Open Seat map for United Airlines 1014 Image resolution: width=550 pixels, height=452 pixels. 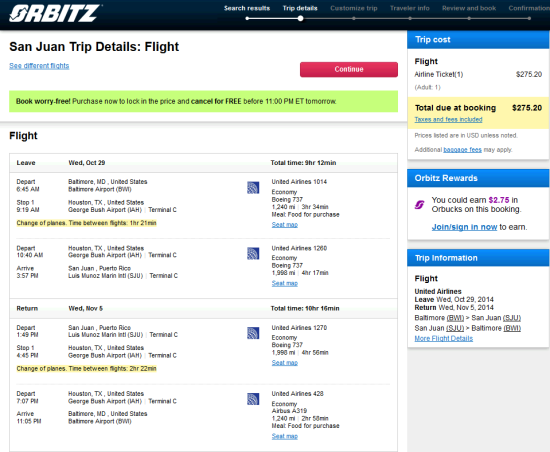(284, 225)
